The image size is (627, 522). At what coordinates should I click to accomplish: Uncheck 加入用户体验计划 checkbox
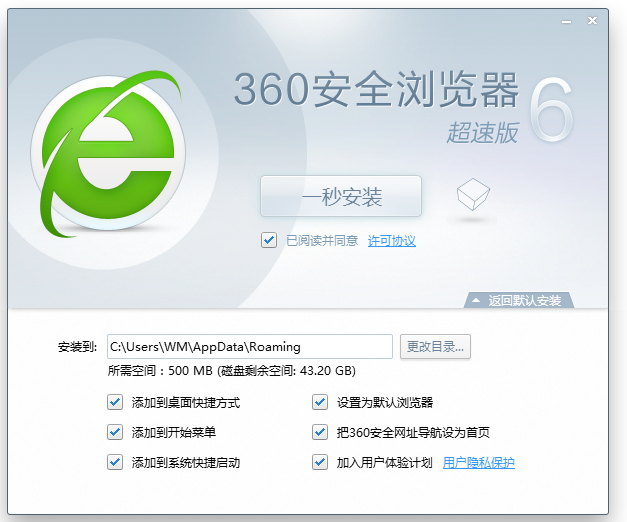pyautogui.click(x=320, y=462)
